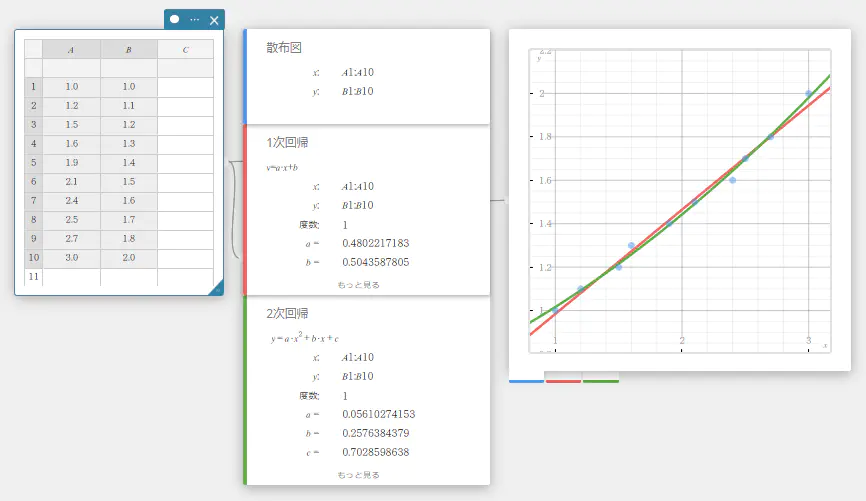Click cell A1 containing 1.0
The height and width of the screenshot is (501, 866).
pos(71,87)
